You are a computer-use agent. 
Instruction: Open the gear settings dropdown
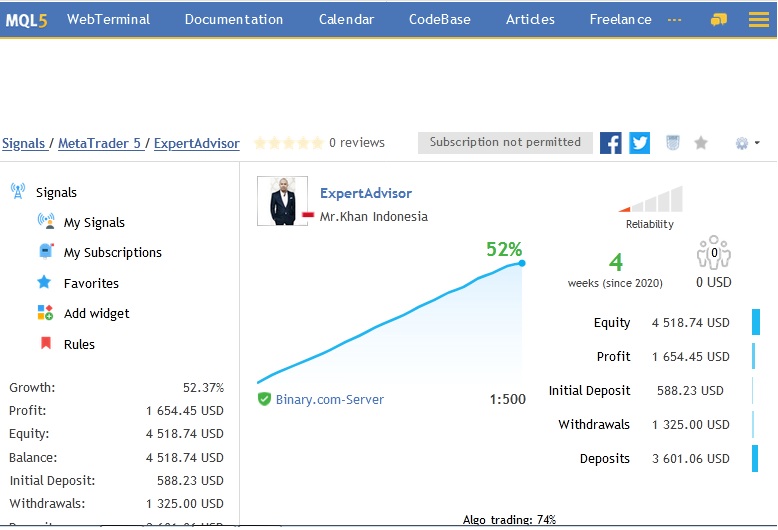click(x=747, y=143)
